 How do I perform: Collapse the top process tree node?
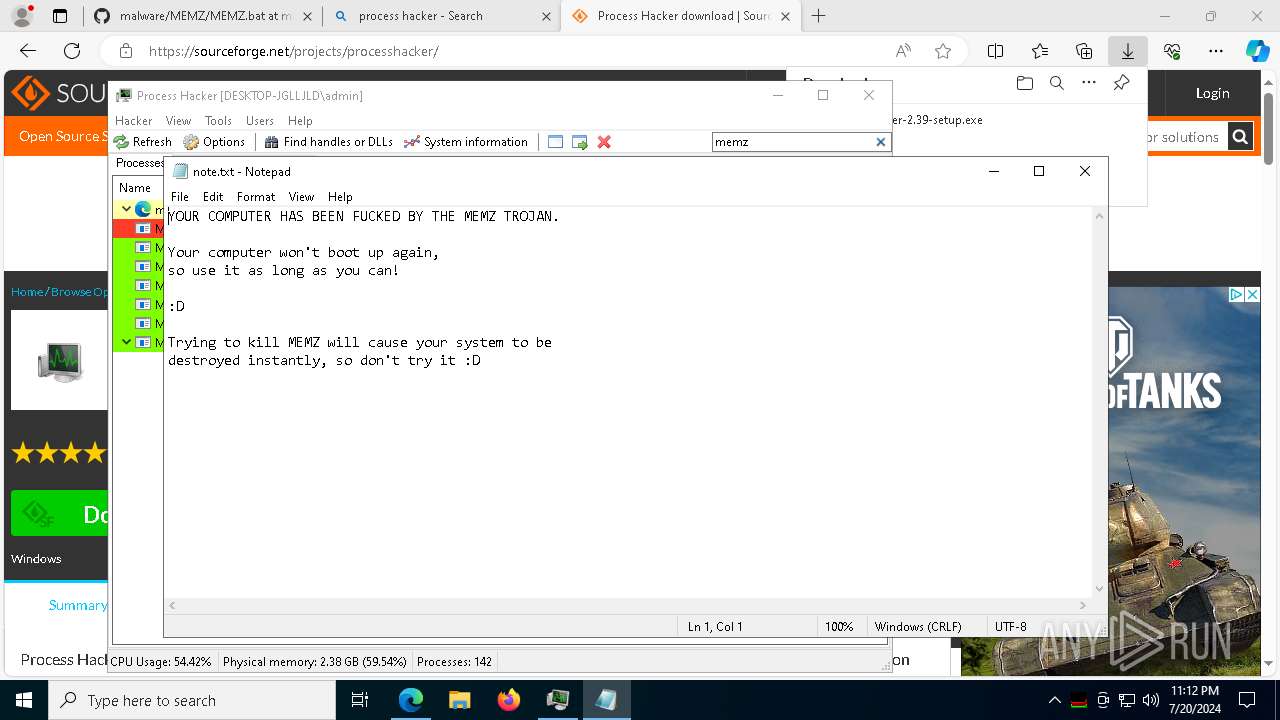126,210
